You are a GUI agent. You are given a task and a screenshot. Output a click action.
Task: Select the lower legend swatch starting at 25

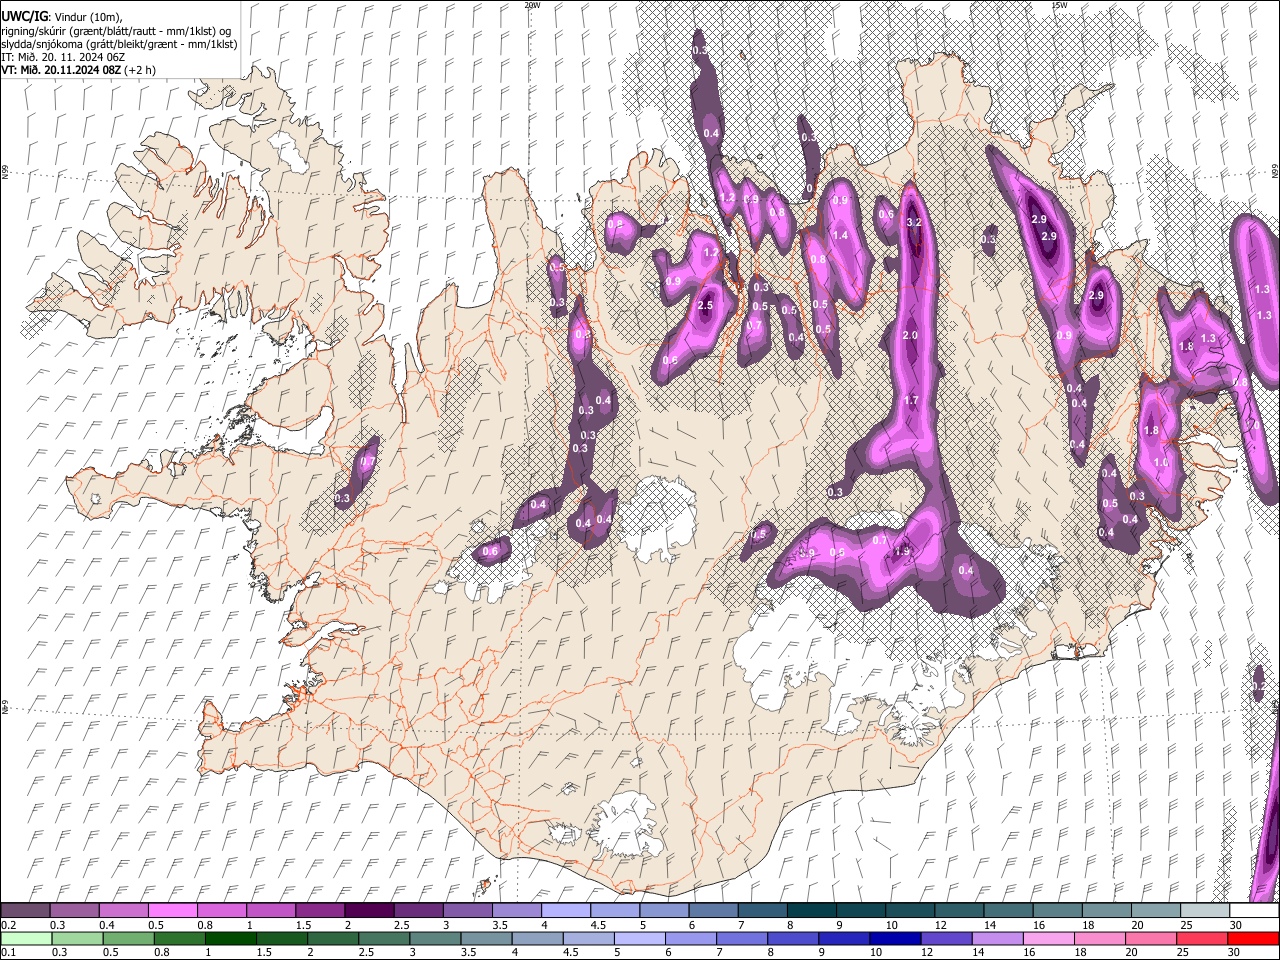[1201, 939]
